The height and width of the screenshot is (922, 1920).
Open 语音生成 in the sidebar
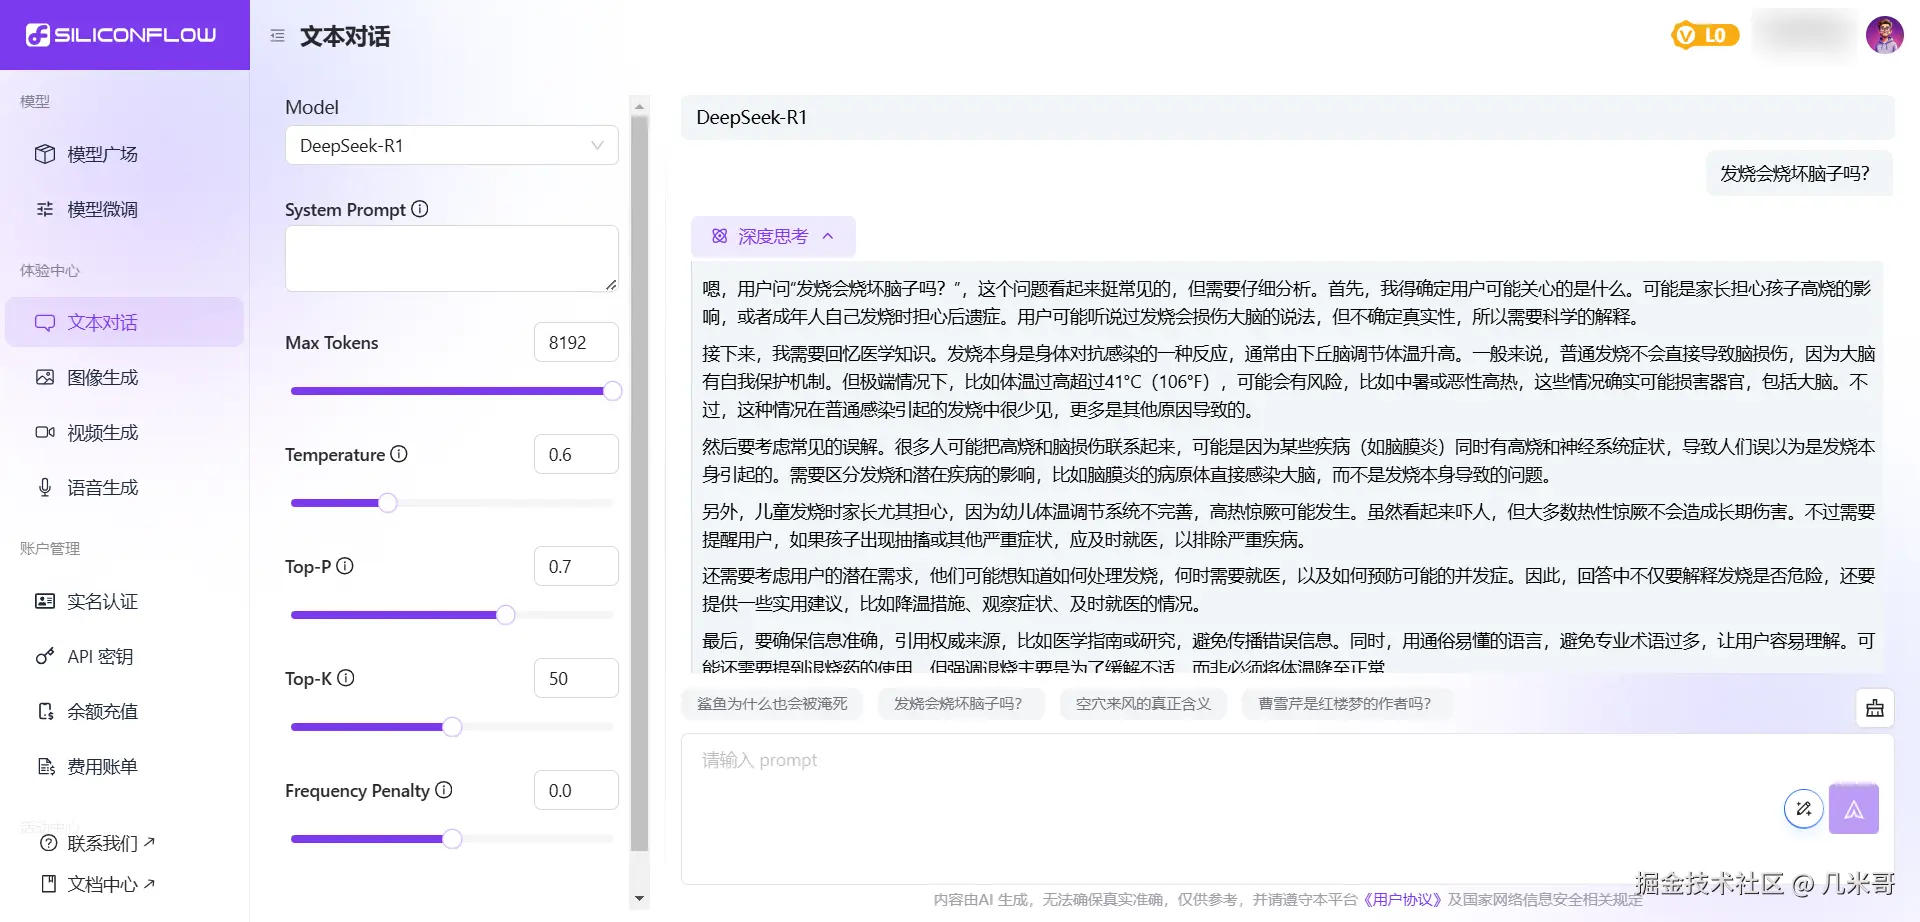[104, 487]
